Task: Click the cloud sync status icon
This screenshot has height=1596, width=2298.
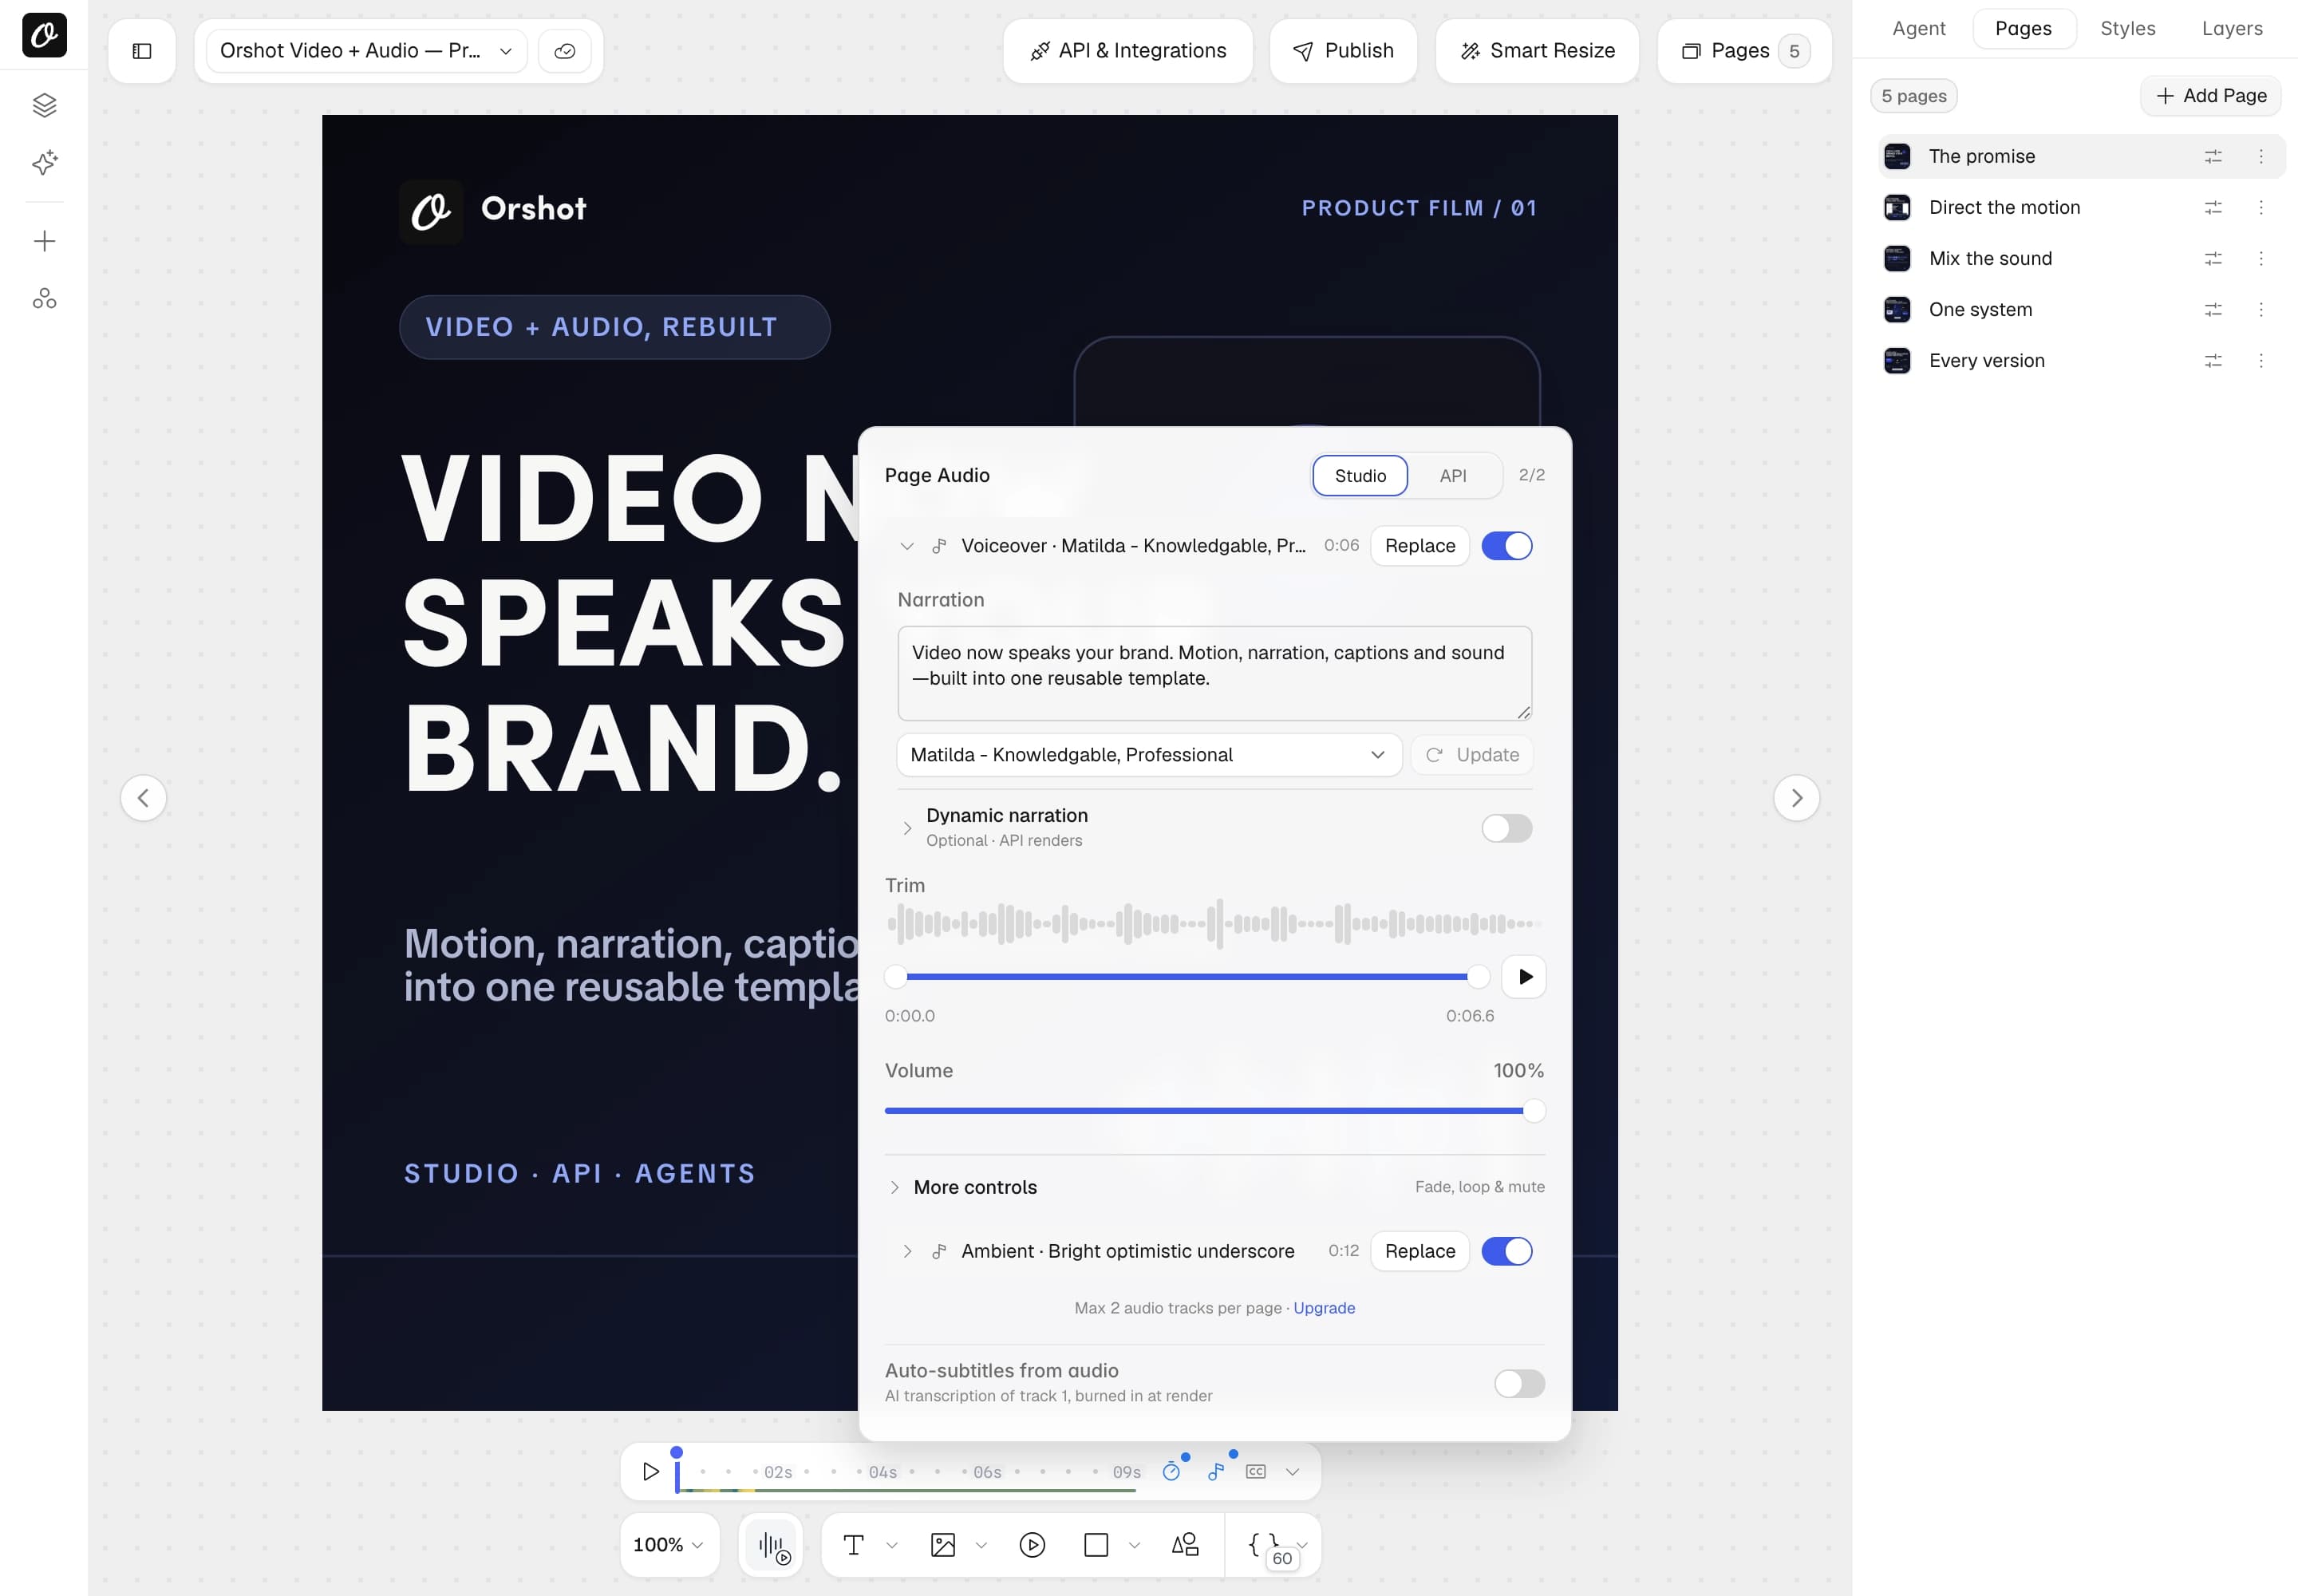Action: click(x=565, y=51)
